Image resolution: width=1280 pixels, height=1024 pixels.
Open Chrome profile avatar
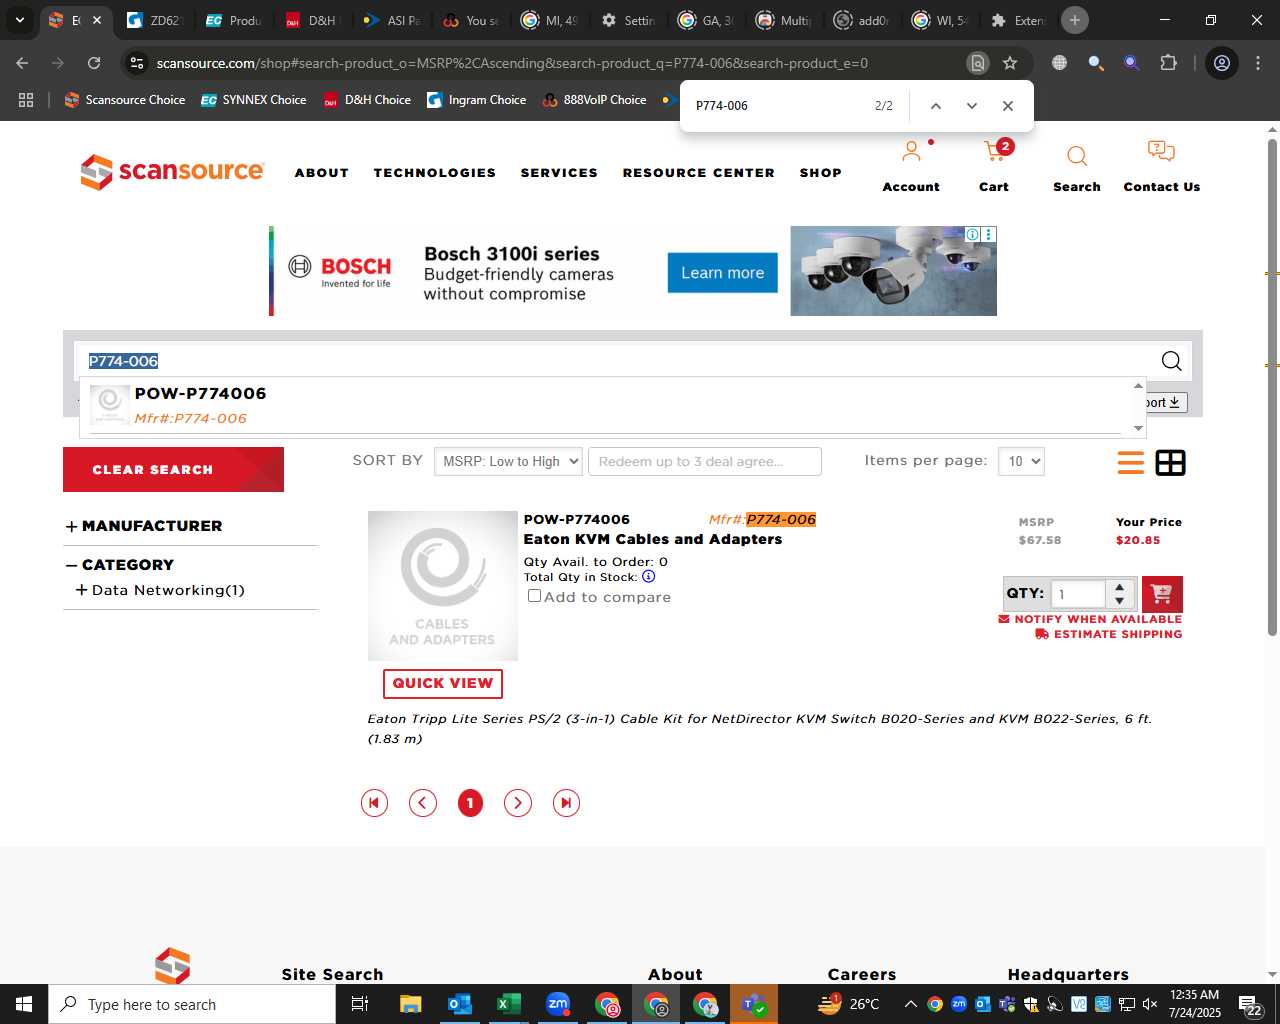[x=1221, y=63]
